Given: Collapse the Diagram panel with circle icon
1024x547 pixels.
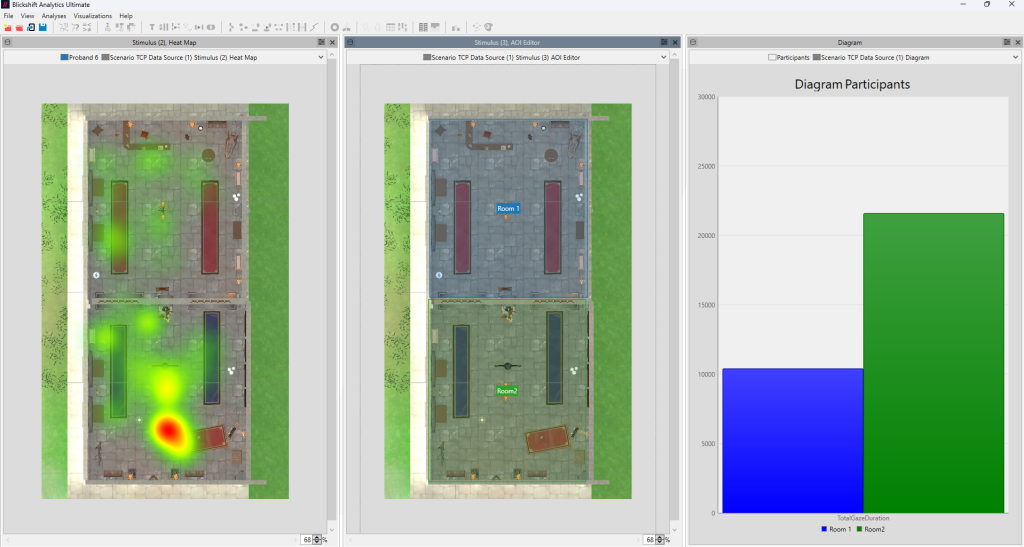Looking at the screenshot, I should click(693, 42).
